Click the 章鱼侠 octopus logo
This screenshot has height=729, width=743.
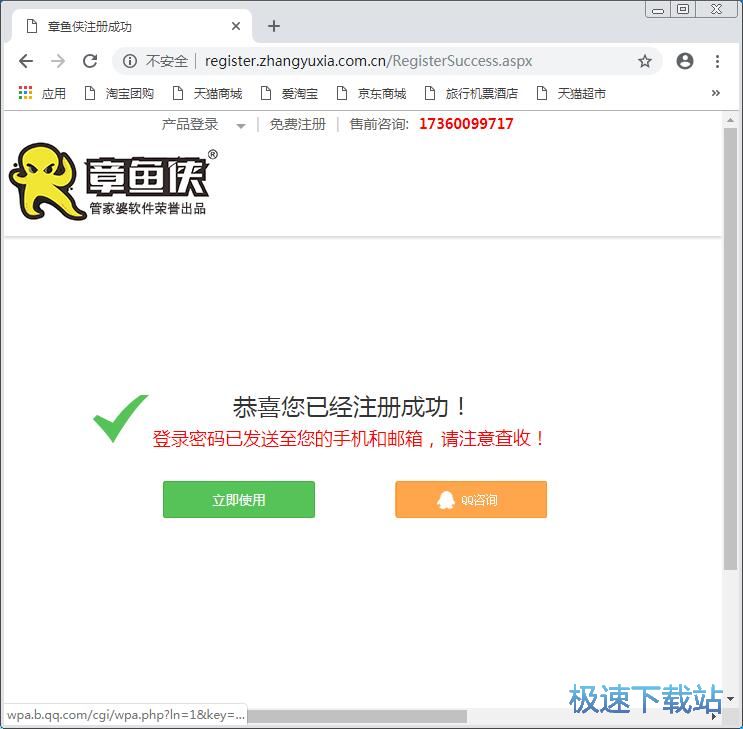coord(114,182)
